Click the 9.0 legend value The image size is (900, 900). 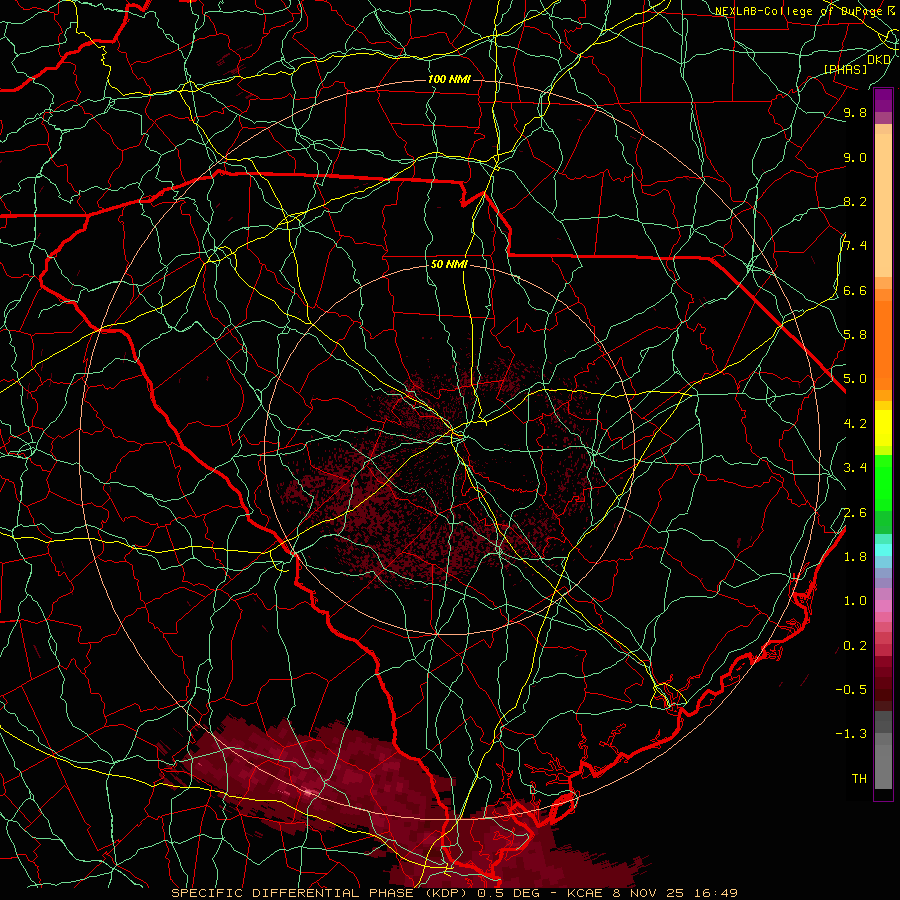(855, 157)
